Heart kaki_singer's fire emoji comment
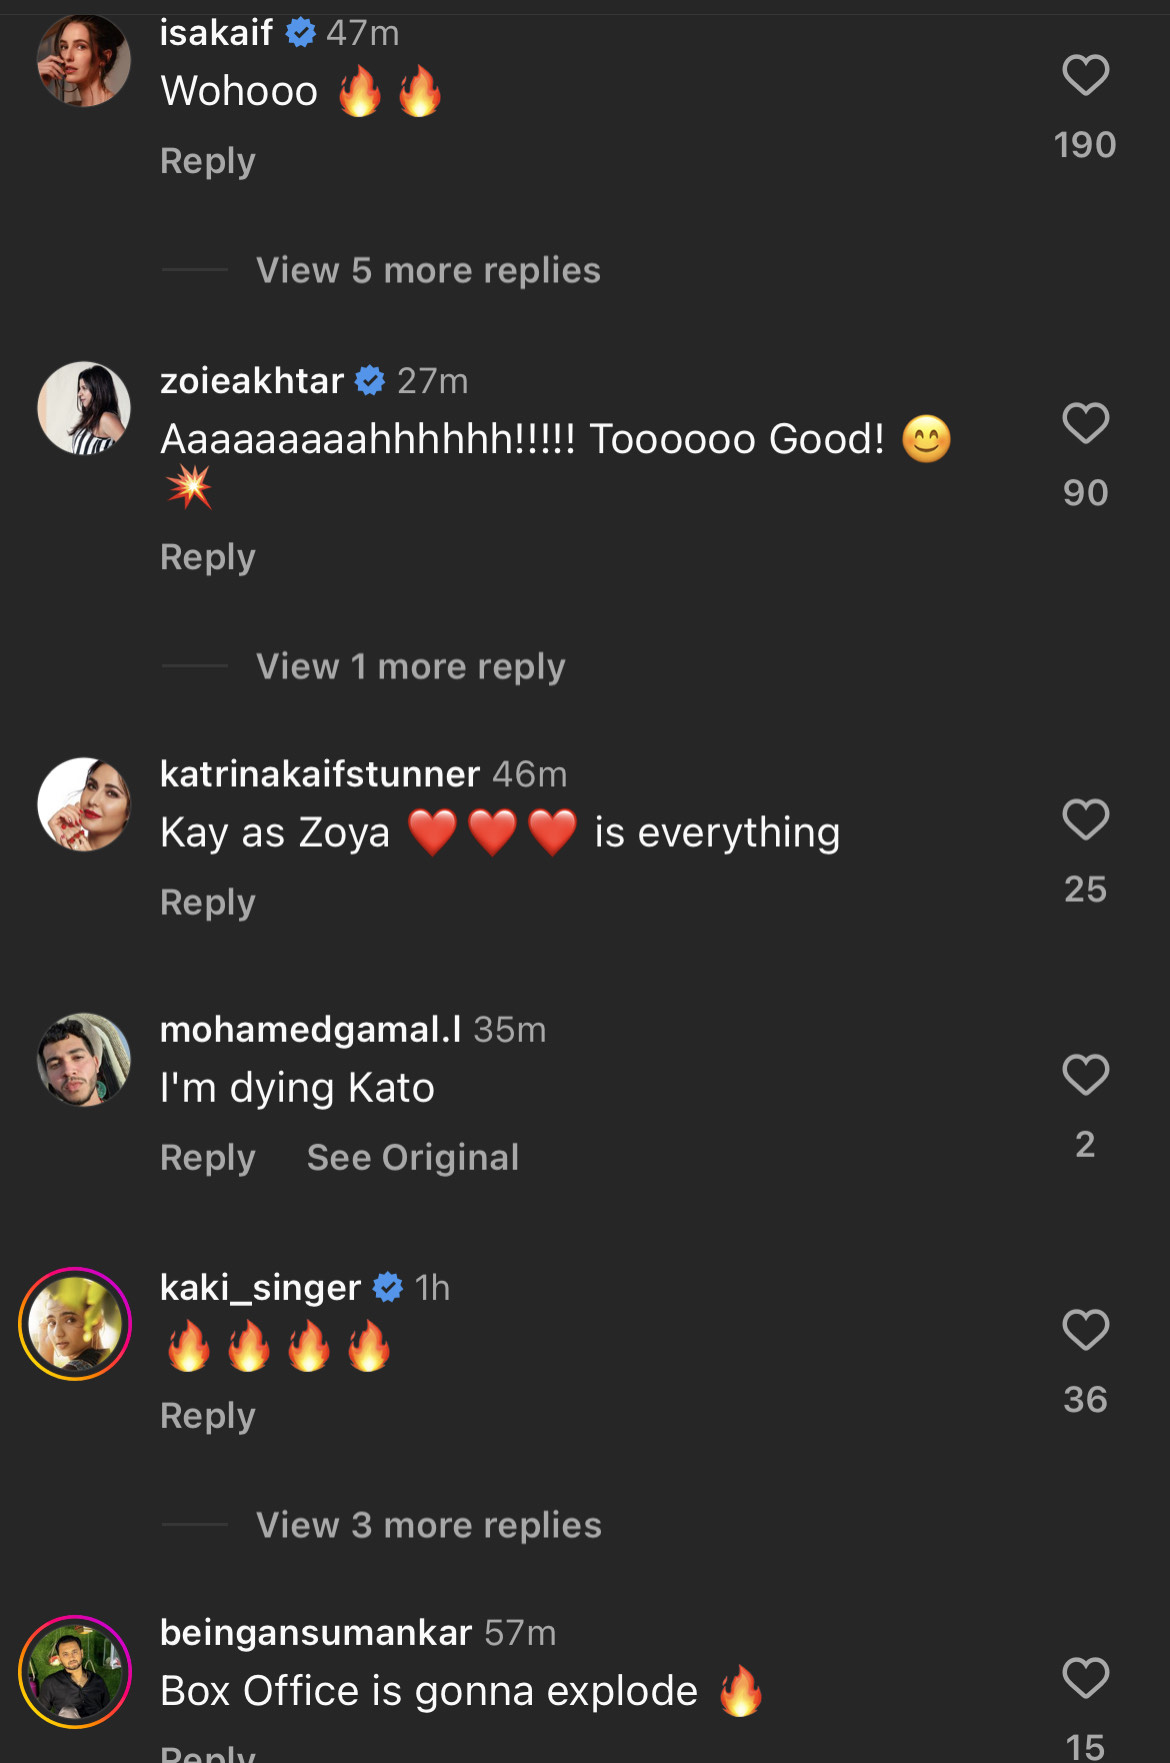This screenshot has height=1763, width=1170. pos(1085,1330)
